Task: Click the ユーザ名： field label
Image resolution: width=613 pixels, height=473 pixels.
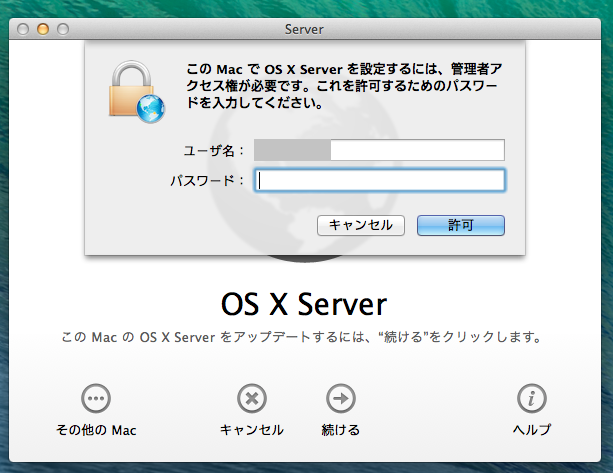Action: pyautogui.click(x=214, y=150)
